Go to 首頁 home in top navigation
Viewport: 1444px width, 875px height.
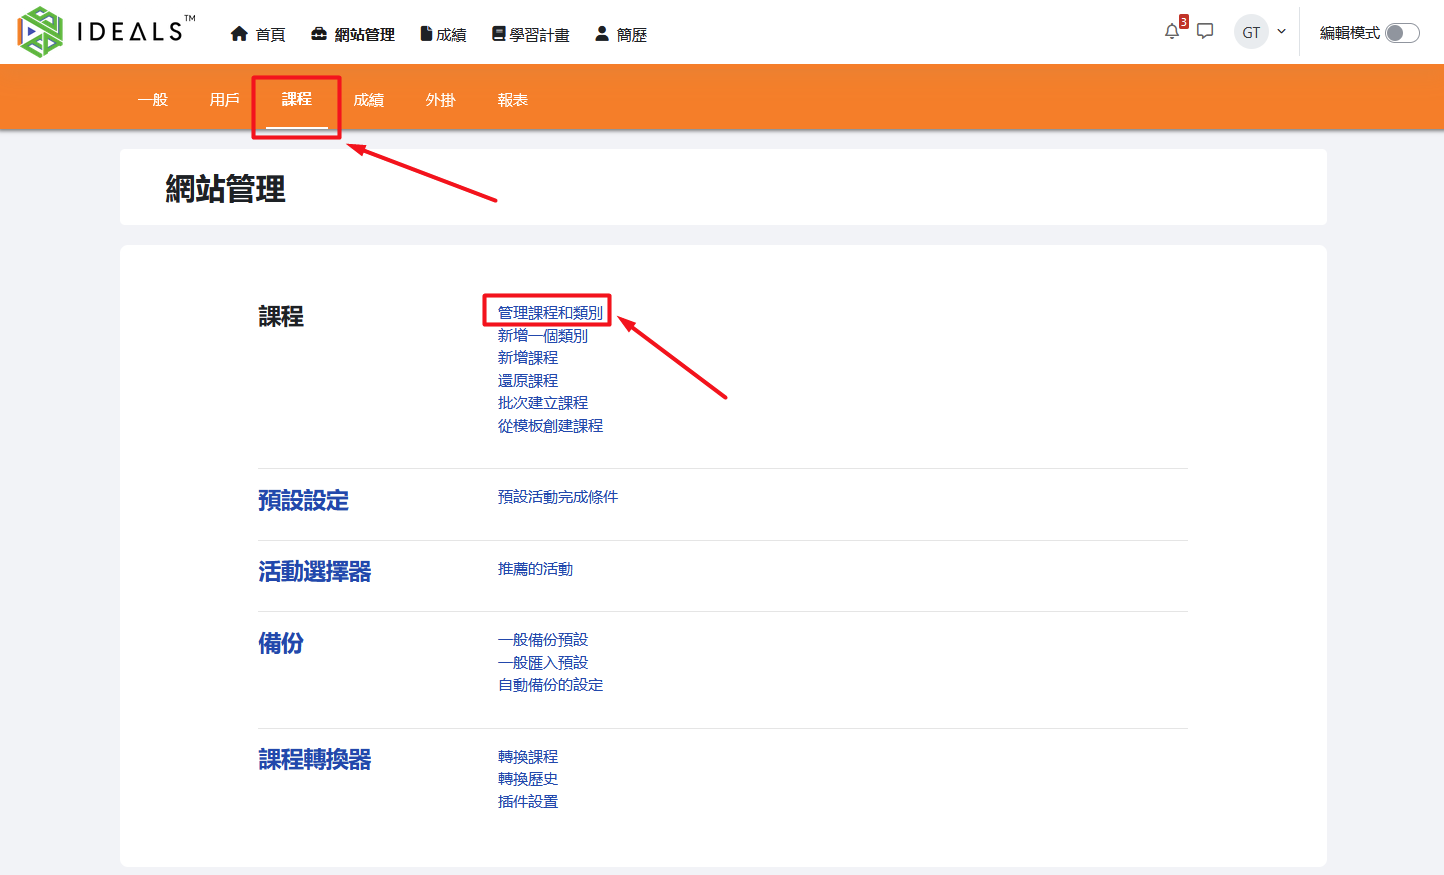258,34
